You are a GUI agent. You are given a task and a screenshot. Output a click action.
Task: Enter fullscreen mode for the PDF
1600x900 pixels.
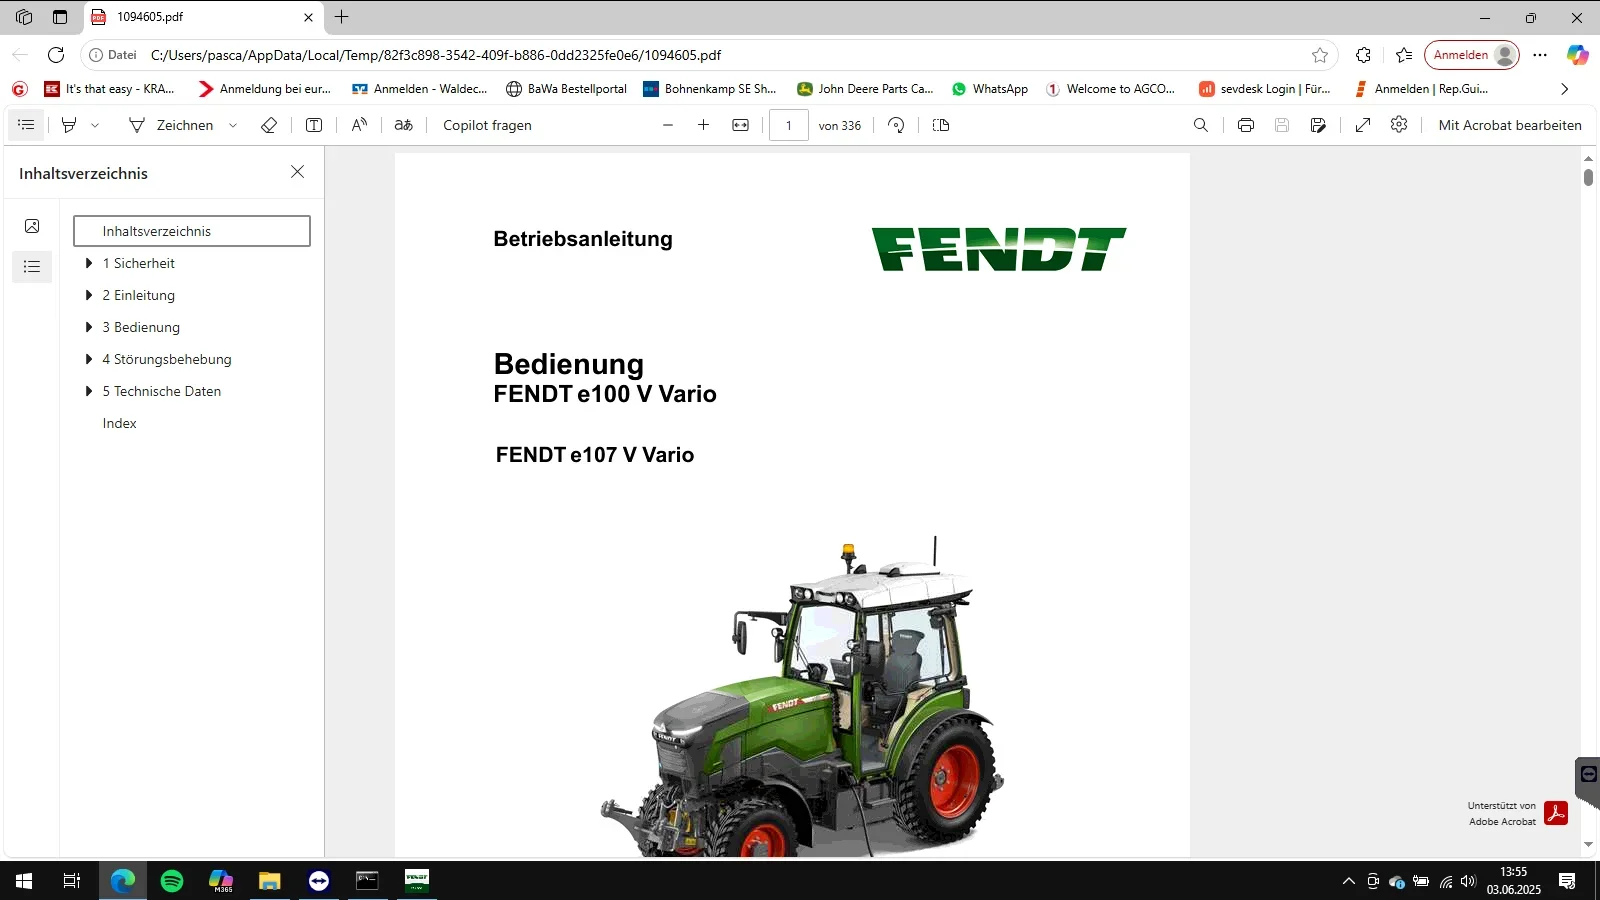point(1363,125)
